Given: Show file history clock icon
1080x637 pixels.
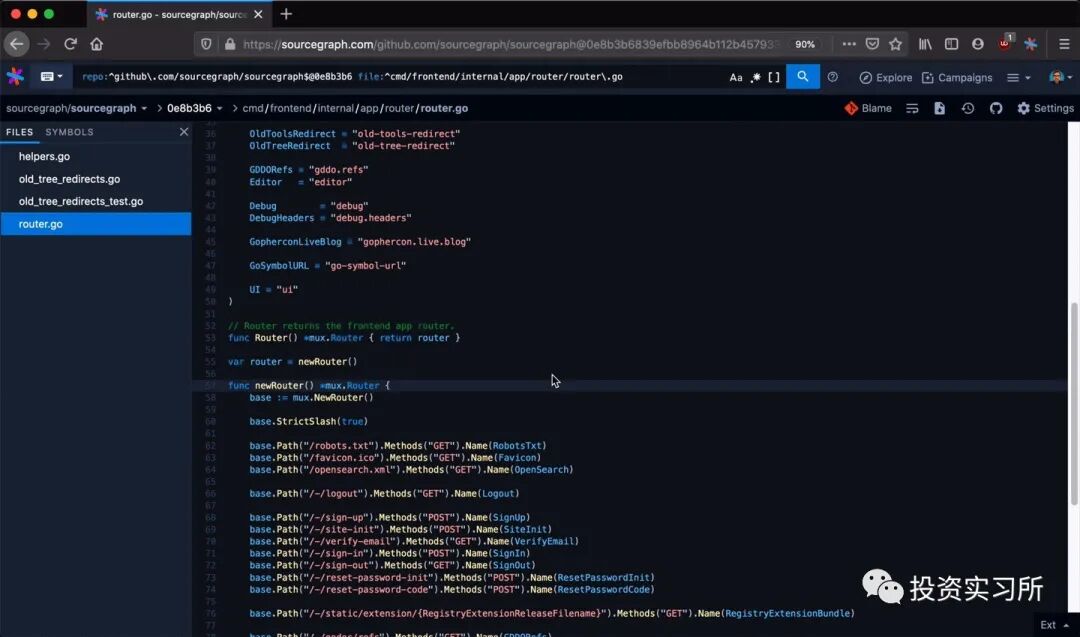Looking at the screenshot, I should [968, 108].
